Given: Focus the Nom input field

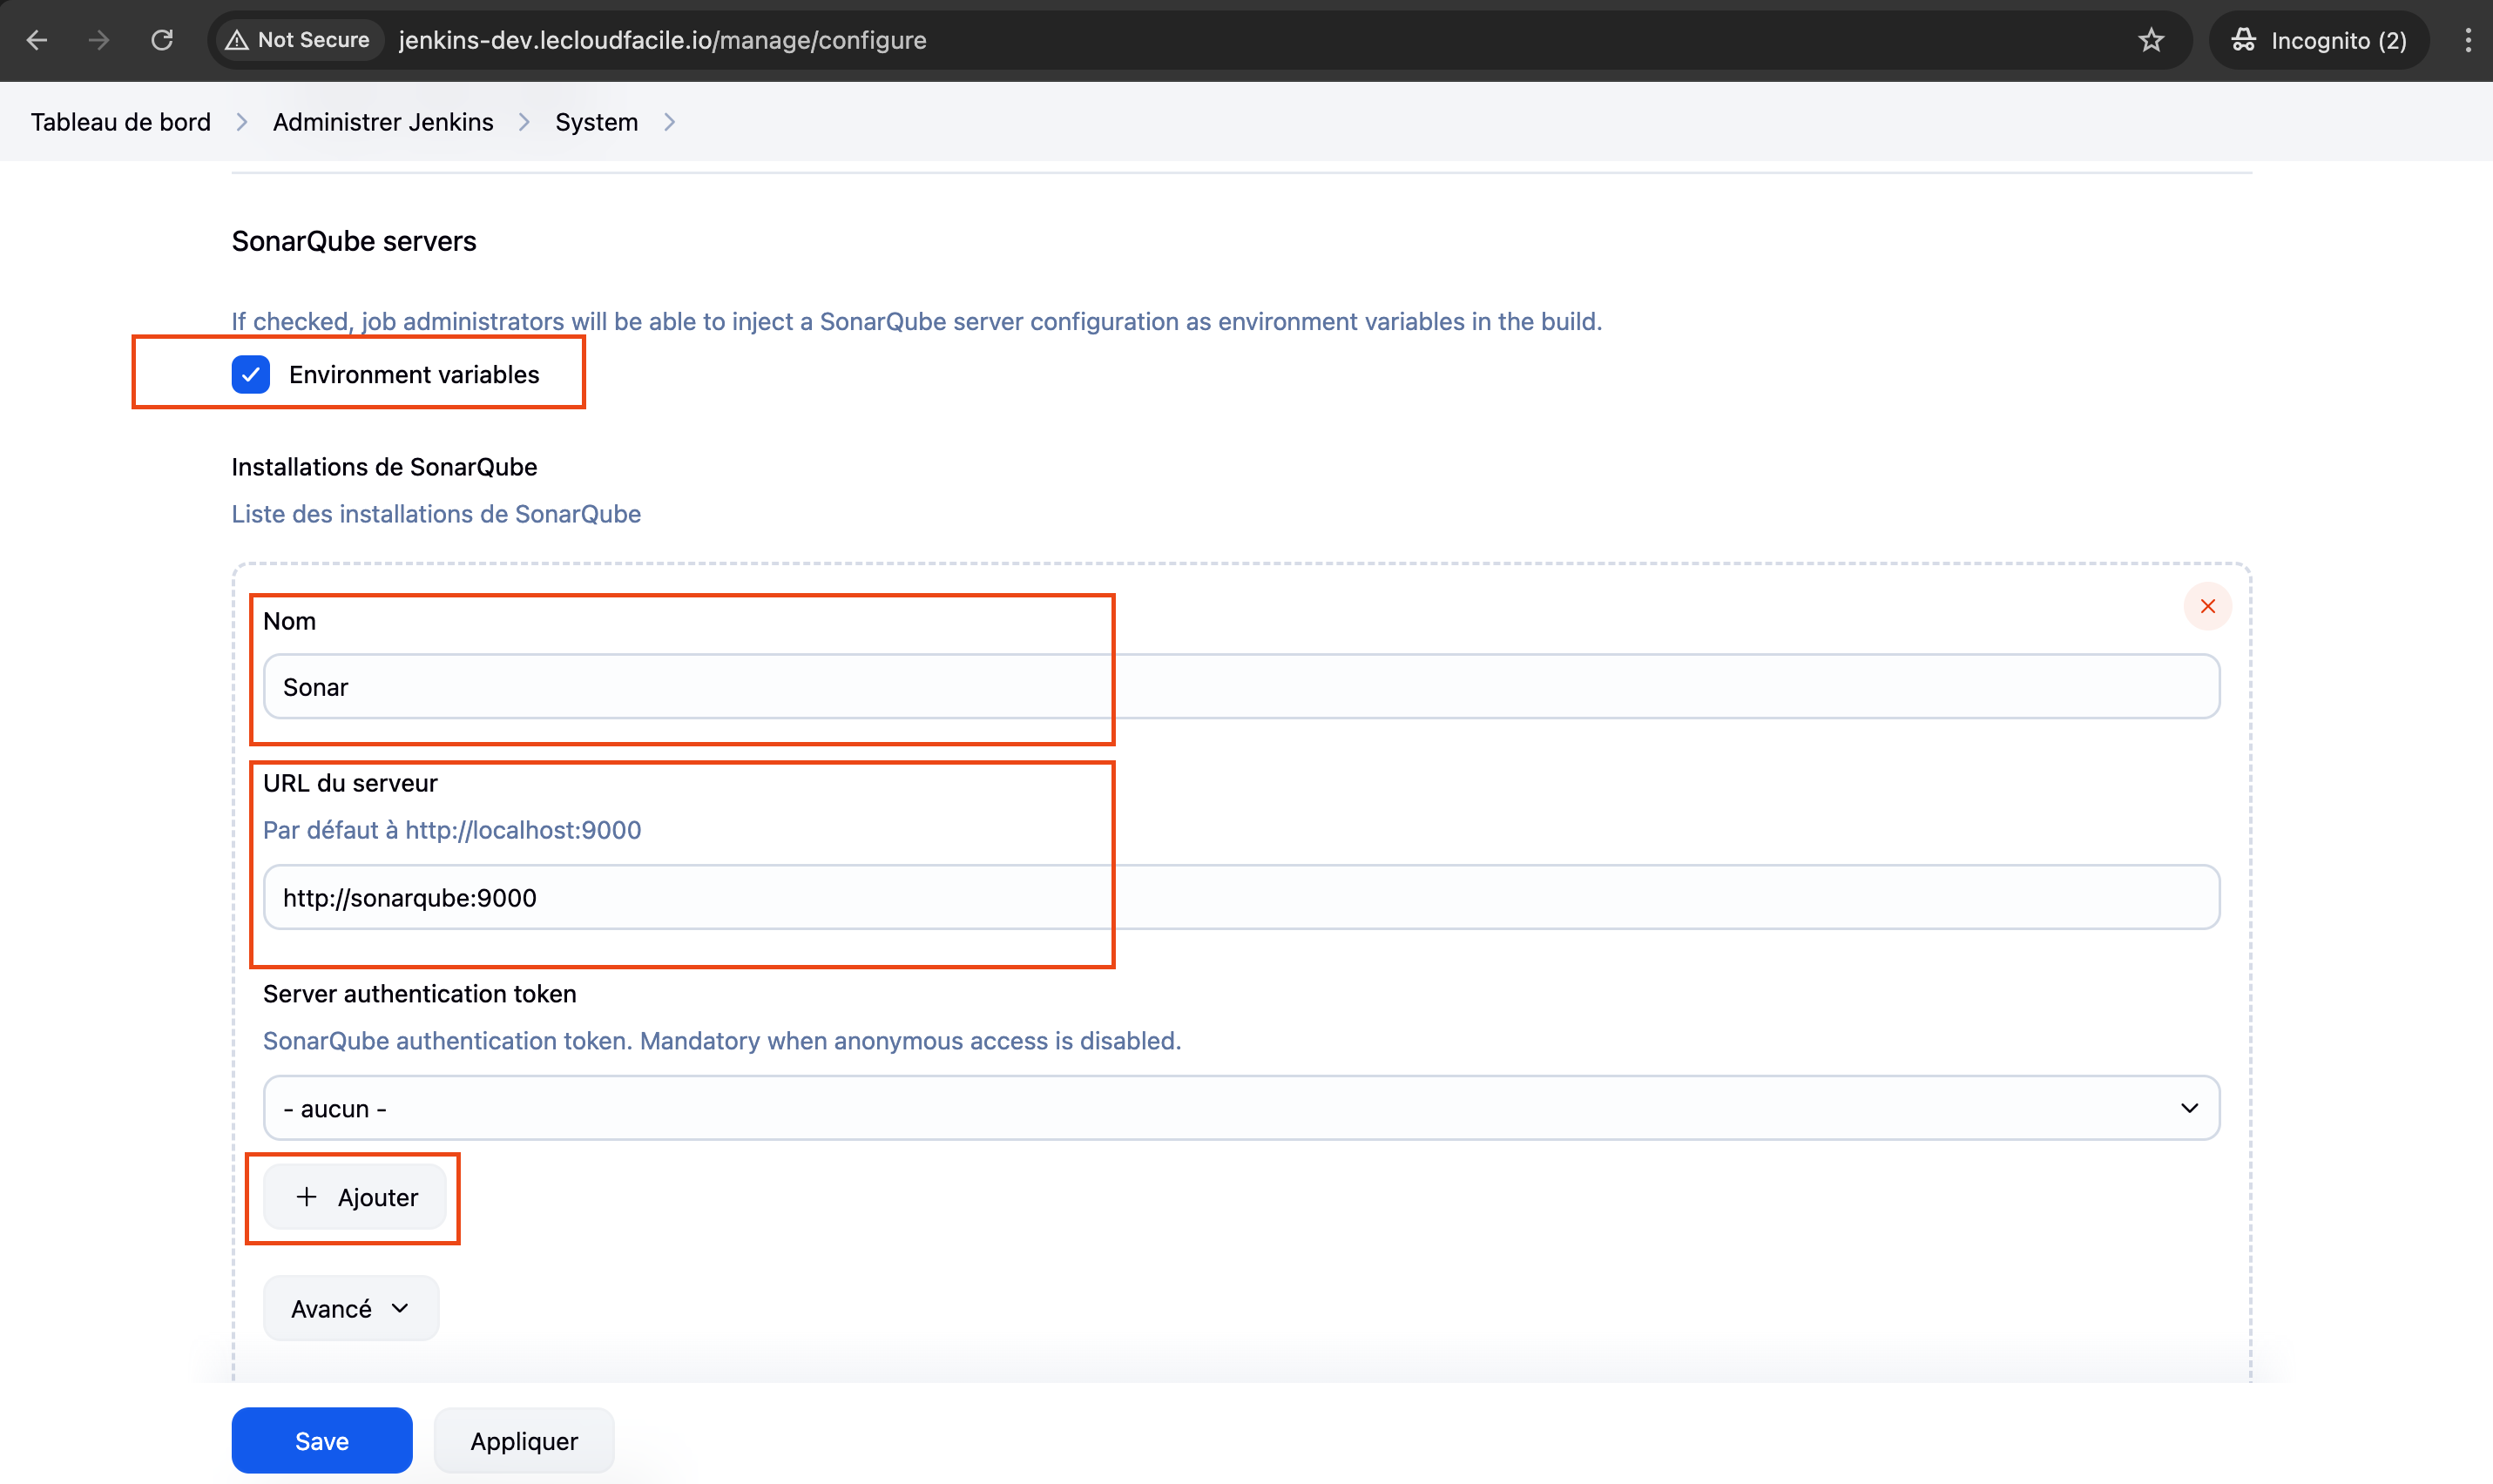Looking at the screenshot, I should click(1240, 687).
